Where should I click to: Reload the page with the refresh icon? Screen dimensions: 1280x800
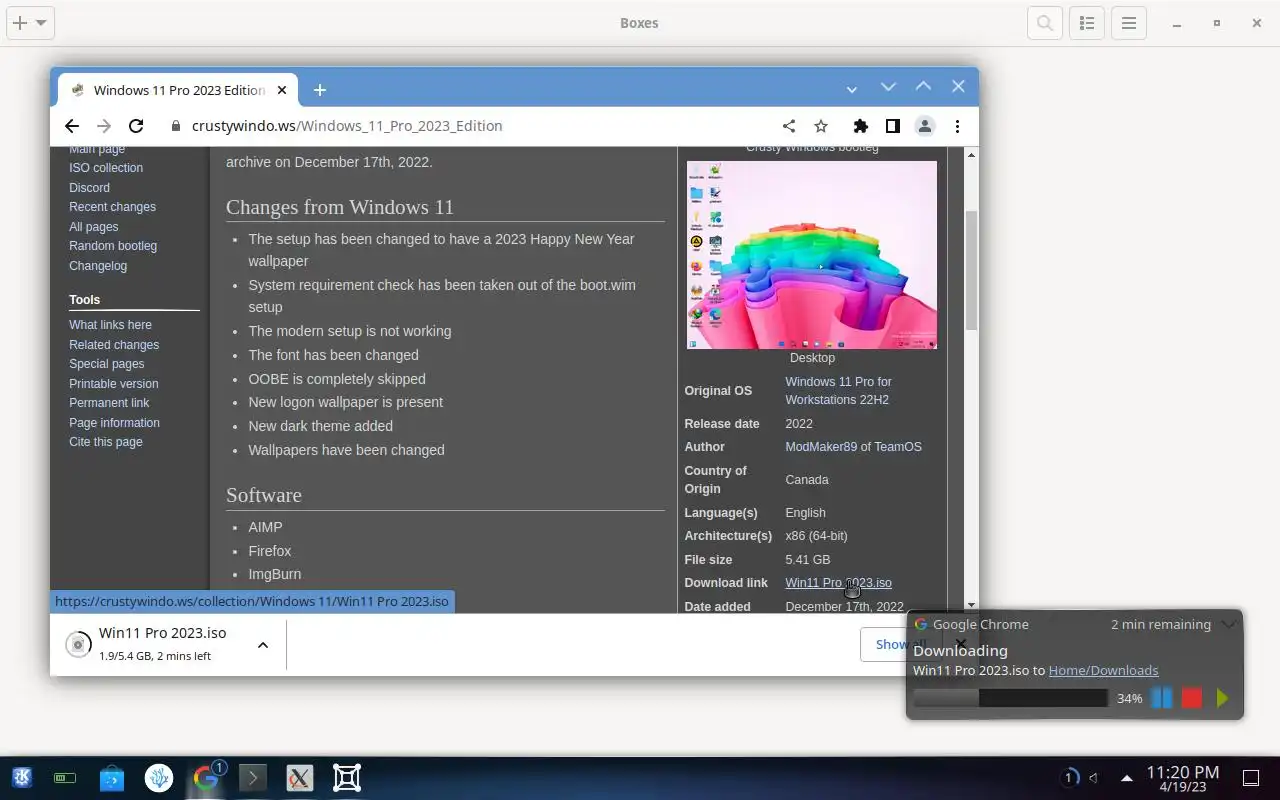(136, 126)
